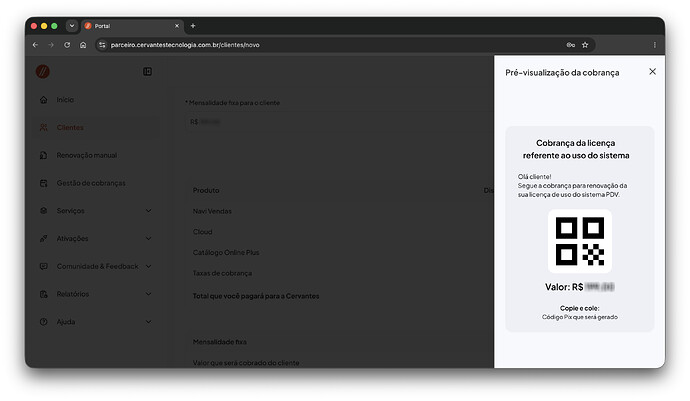
Task: Click the macOS yellow minimize window button
Action: [x=44, y=26]
